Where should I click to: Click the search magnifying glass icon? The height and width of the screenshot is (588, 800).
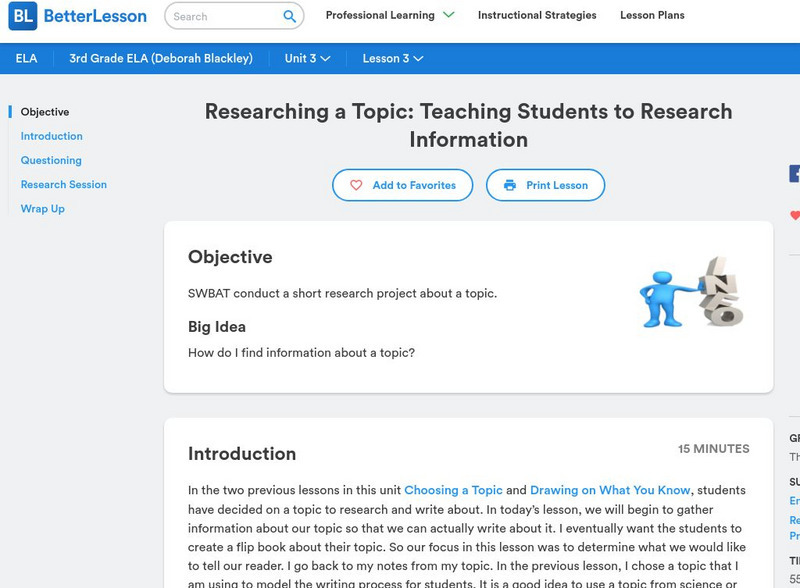[x=289, y=16]
